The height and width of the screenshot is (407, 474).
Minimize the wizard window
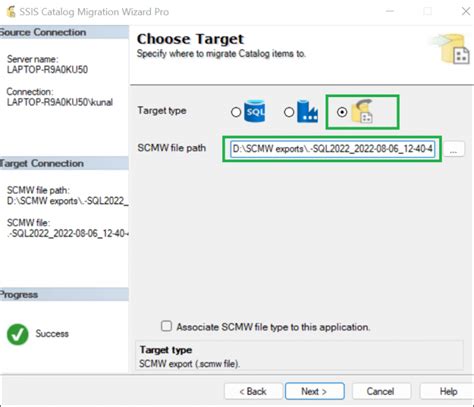pyautogui.click(x=390, y=11)
